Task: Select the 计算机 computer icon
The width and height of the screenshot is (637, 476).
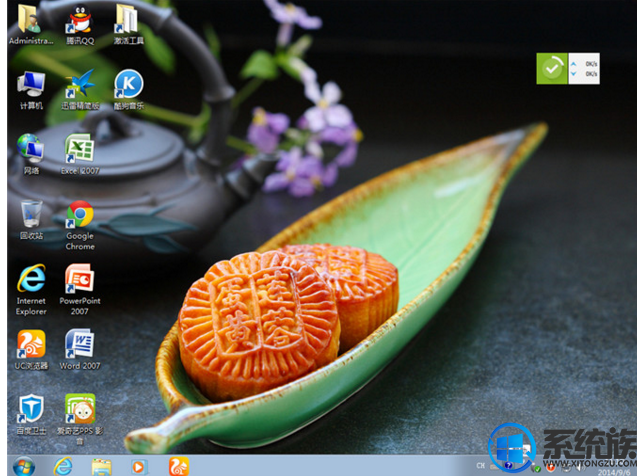Action: (31, 90)
